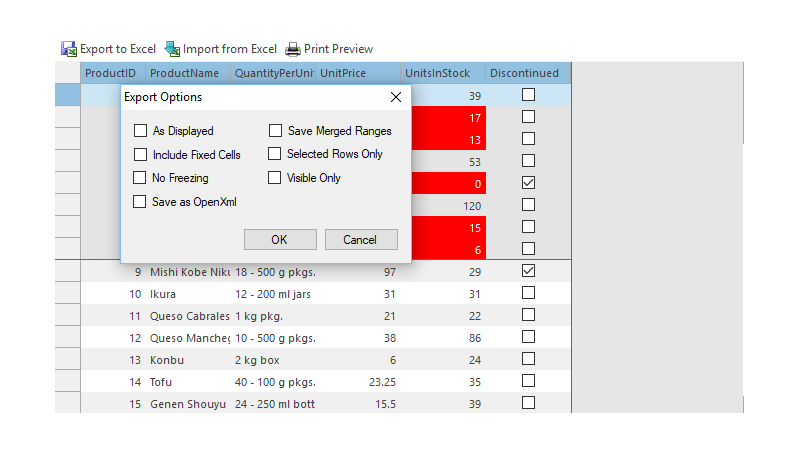Select row header of product 13
This screenshot has height=450, width=800.
tap(67, 360)
